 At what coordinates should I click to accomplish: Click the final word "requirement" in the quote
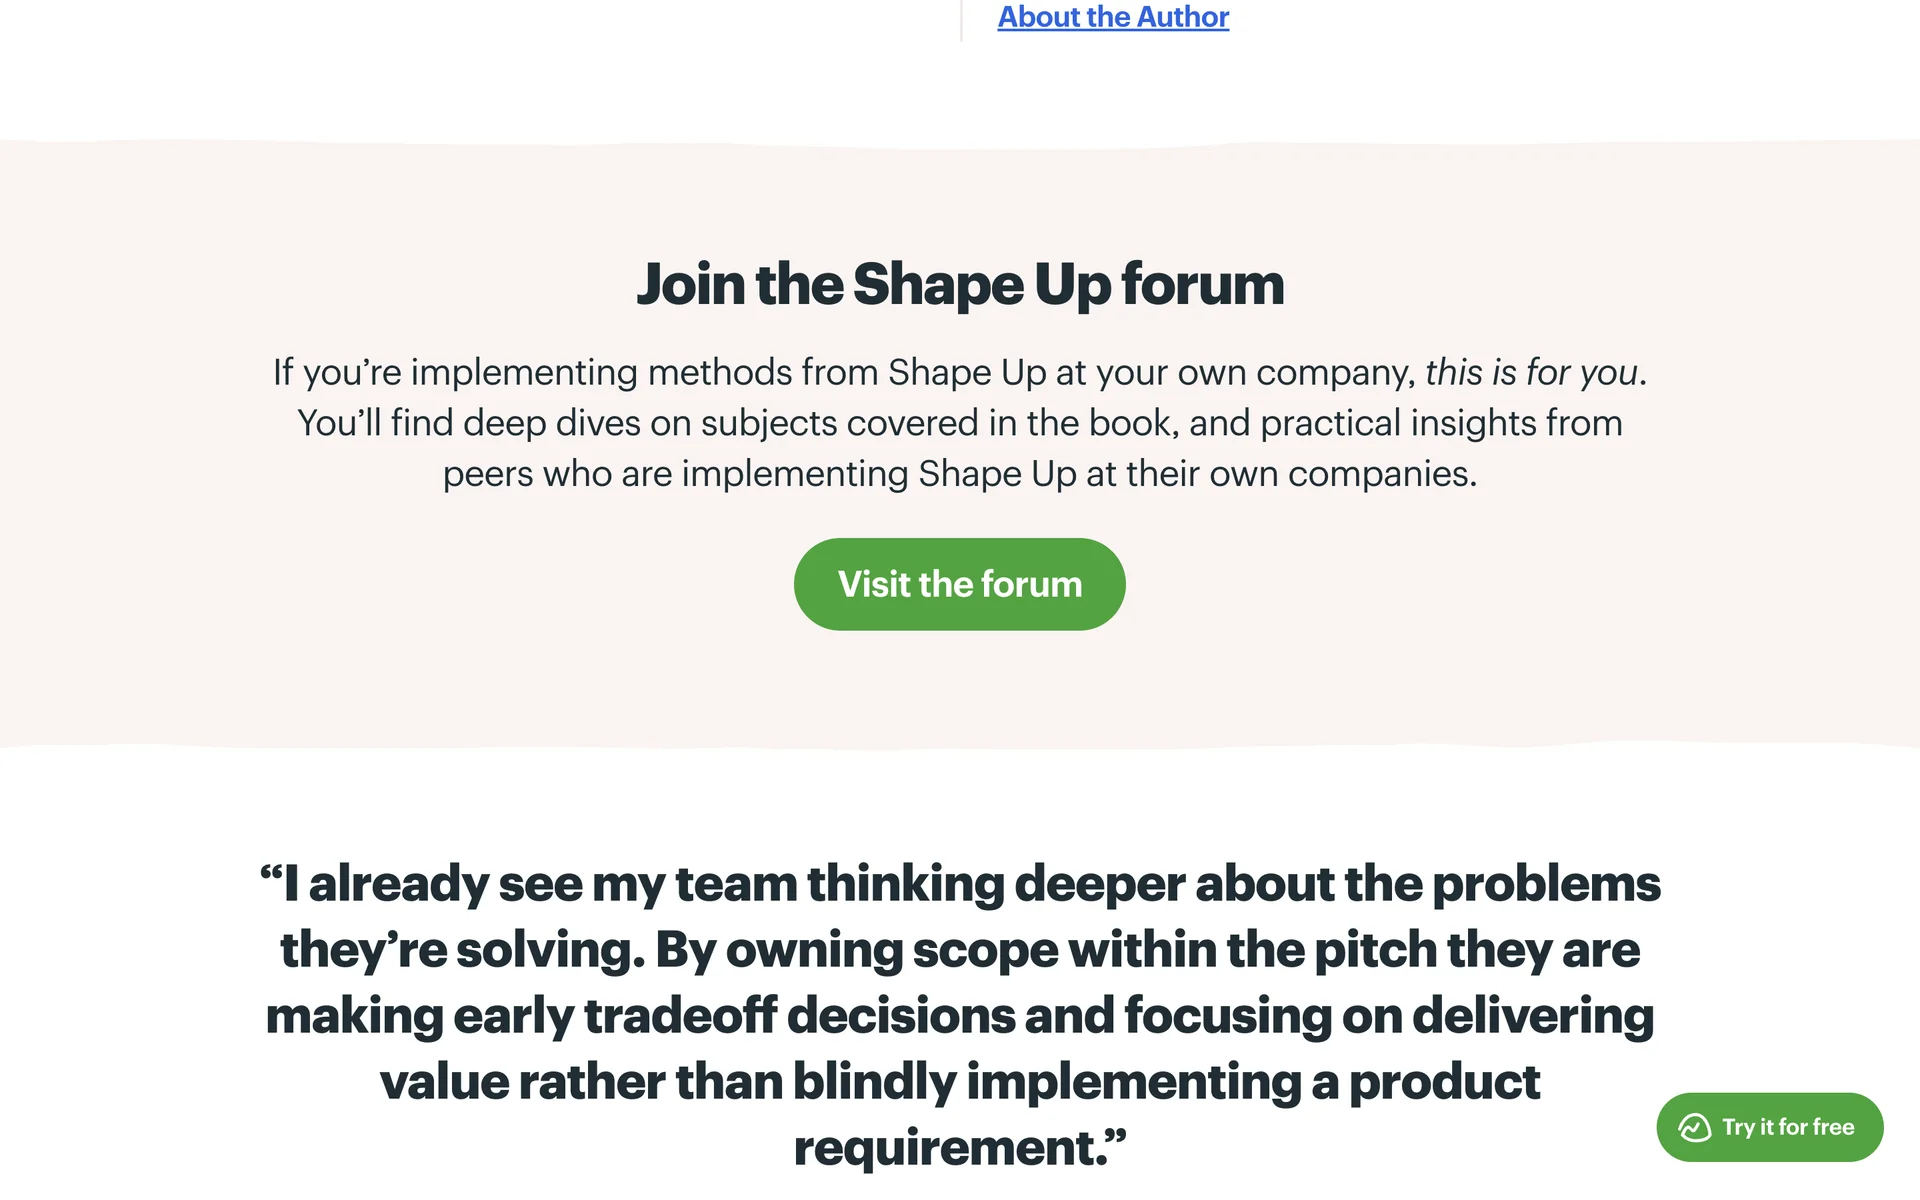coord(950,1148)
